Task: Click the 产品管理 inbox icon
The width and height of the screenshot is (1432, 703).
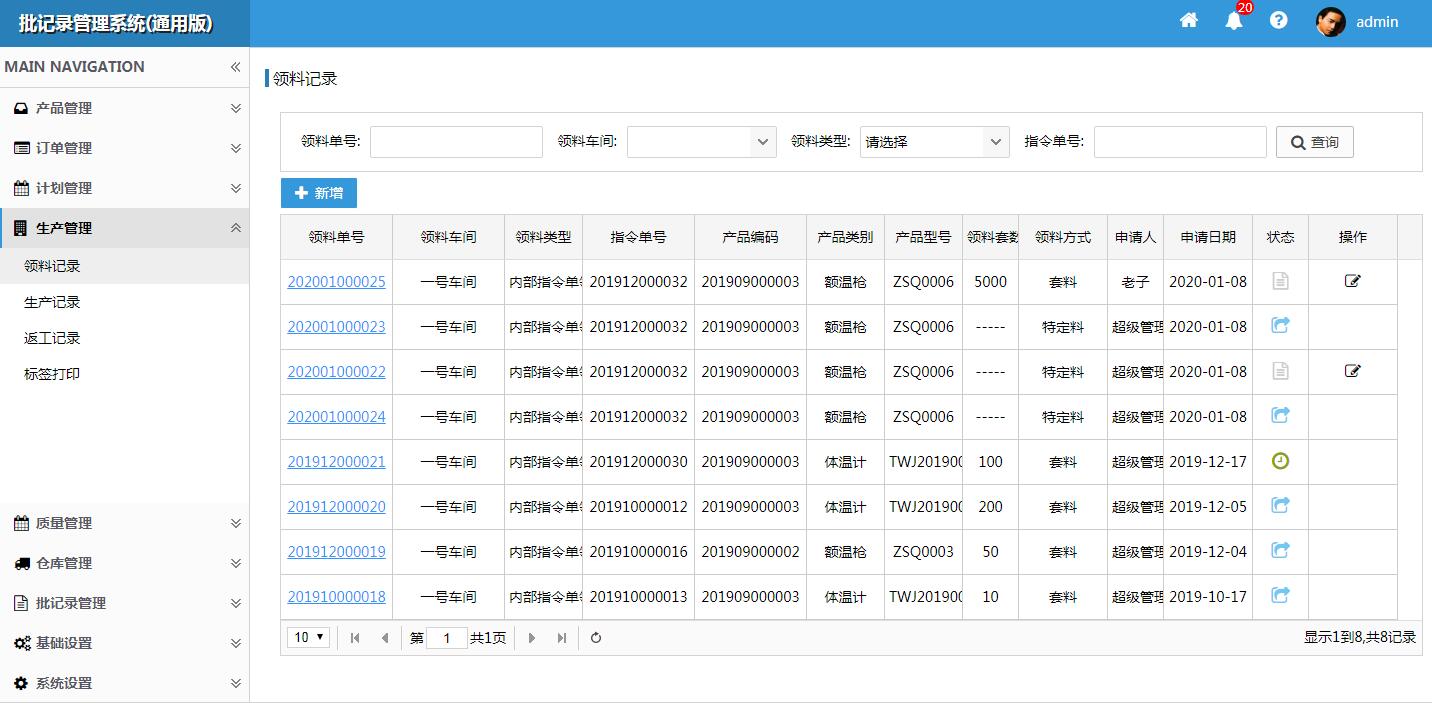Action: tap(21, 108)
